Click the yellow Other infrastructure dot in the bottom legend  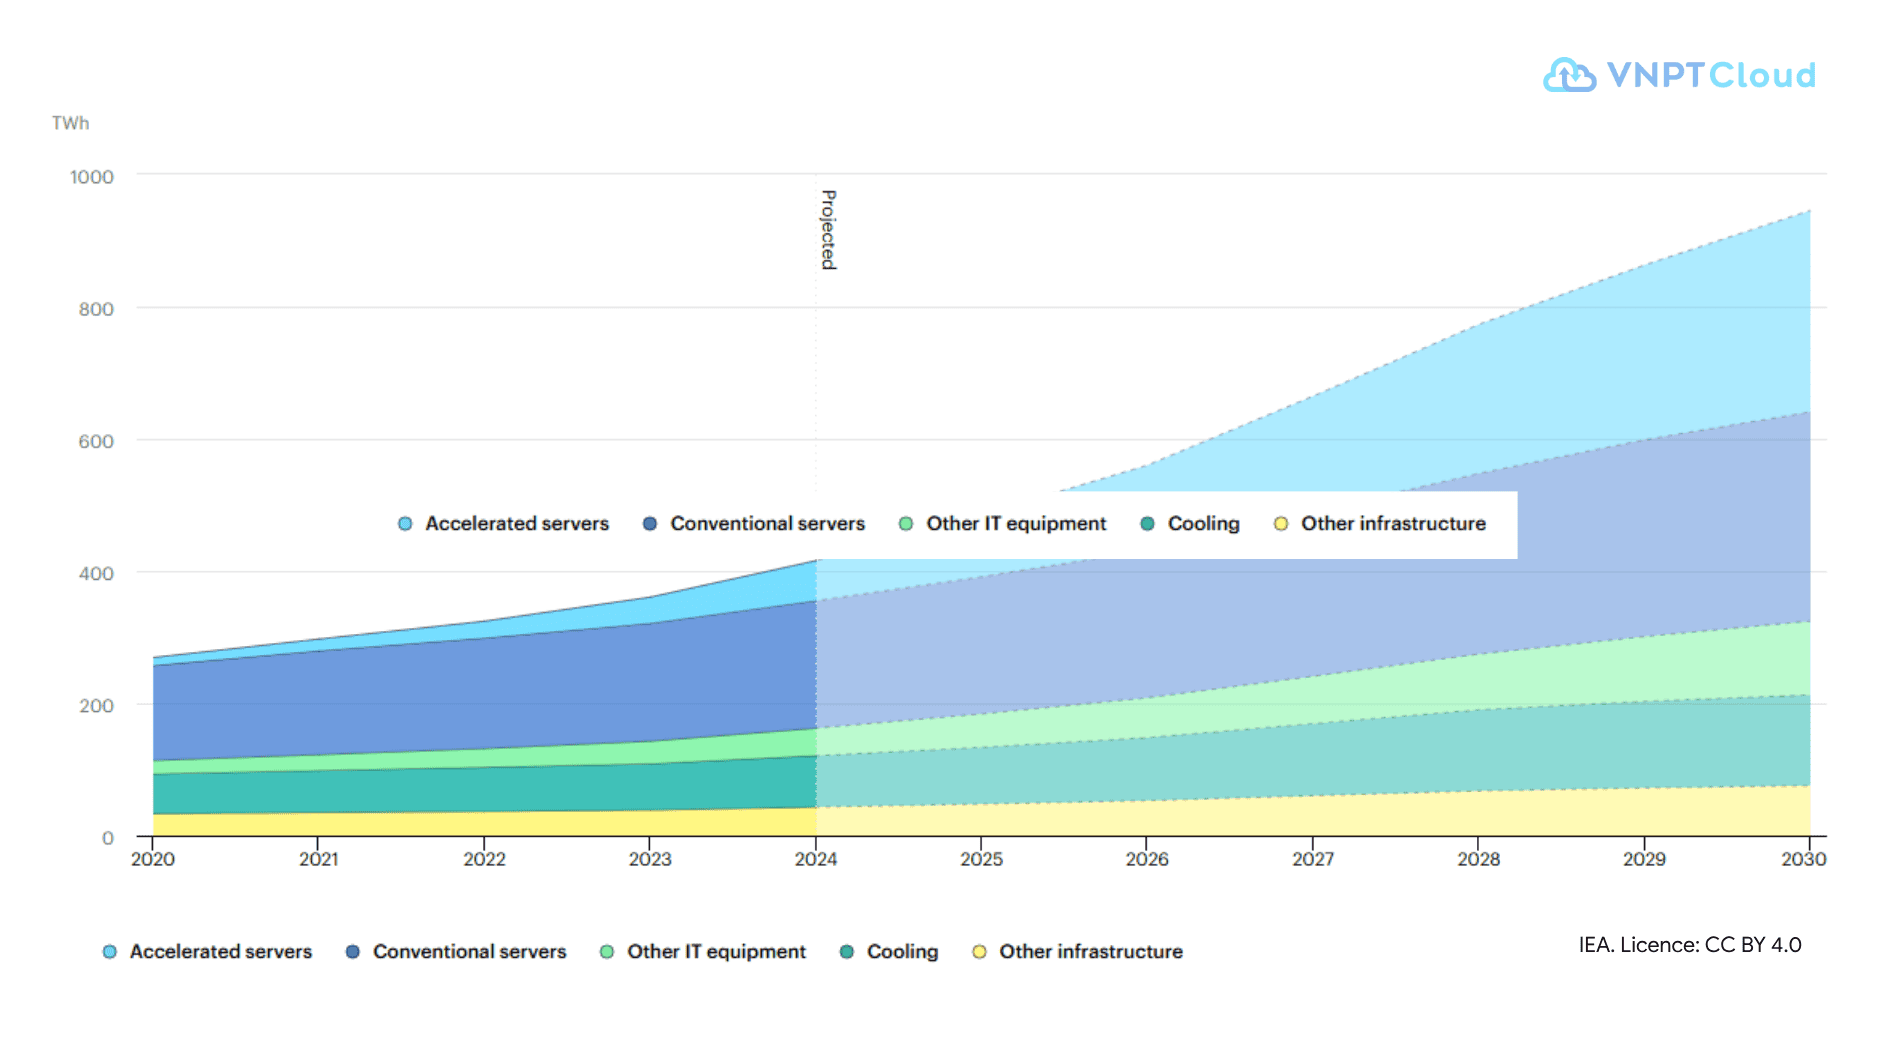tap(980, 952)
